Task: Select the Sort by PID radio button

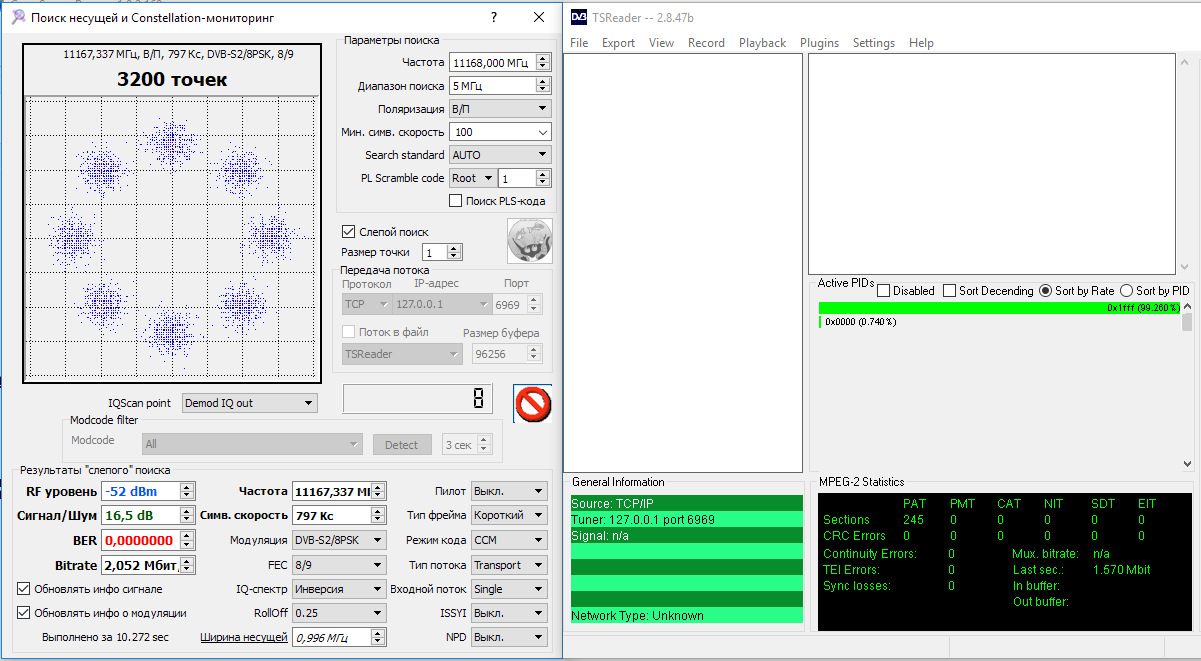Action: pyautogui.click(x=1126, y=291)
